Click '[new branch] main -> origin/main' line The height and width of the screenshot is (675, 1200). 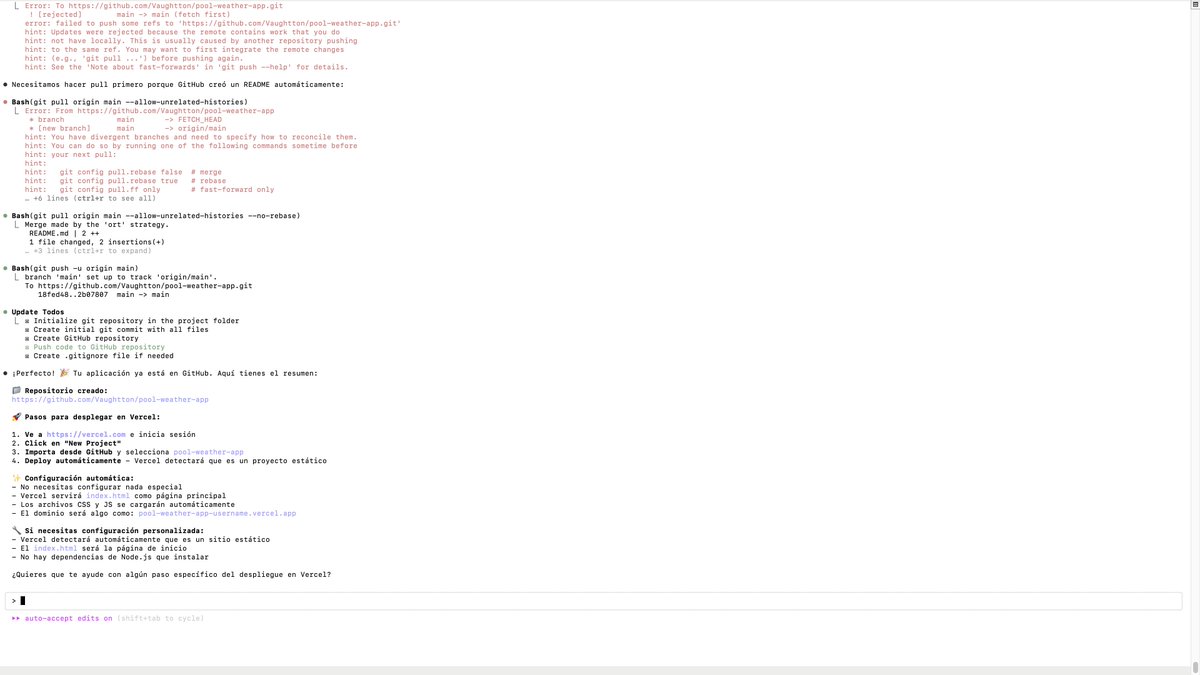point(128,128)
